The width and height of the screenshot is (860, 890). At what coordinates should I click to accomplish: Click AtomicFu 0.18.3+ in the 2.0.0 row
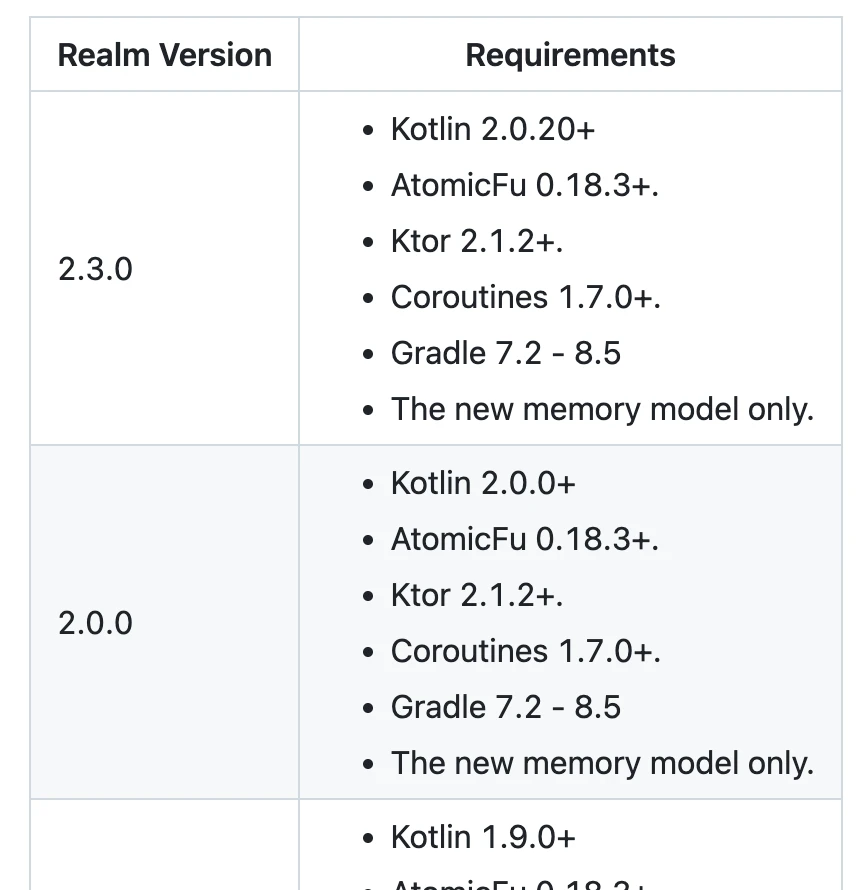[524, 539]
